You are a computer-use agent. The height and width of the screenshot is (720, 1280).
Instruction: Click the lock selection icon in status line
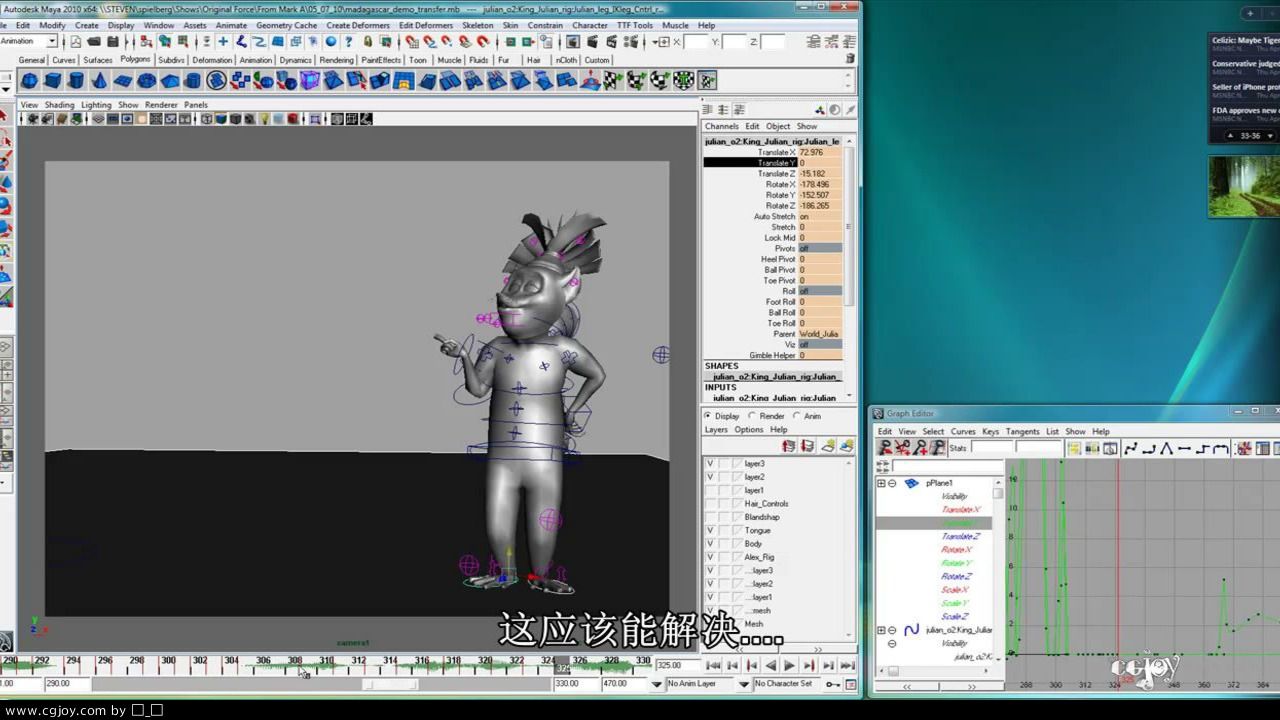368,42
